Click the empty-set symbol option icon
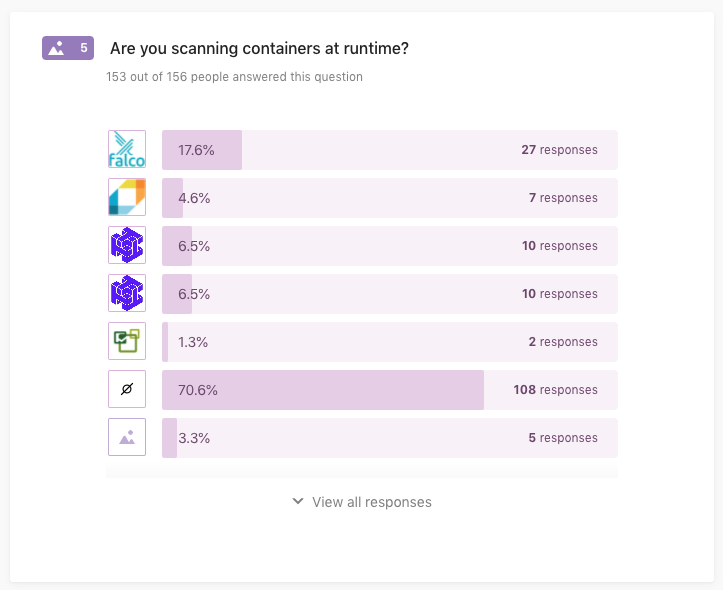Screen dimensions: 723x590 tap(127, 389)
